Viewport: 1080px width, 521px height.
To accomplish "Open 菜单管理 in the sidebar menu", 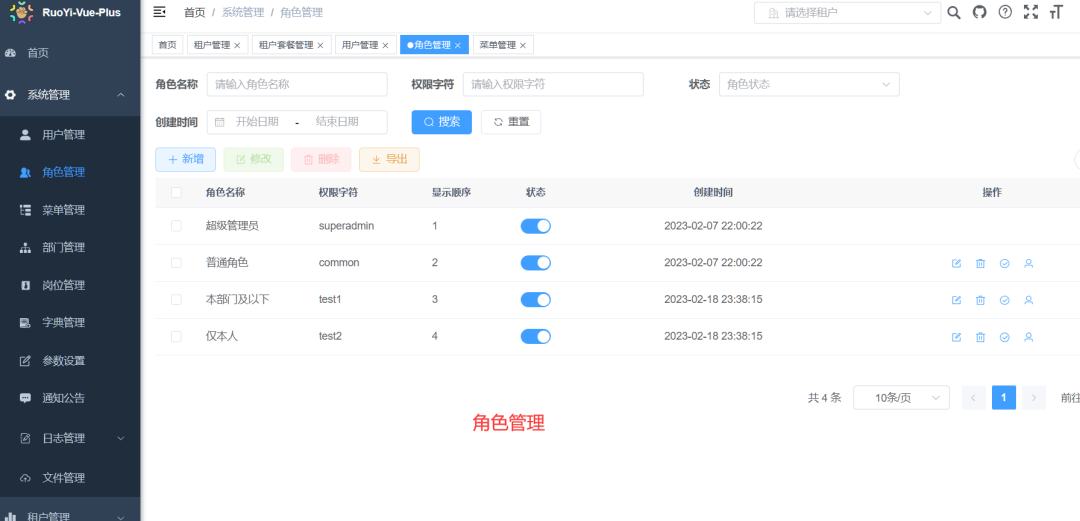I will [x=63, y=210].
